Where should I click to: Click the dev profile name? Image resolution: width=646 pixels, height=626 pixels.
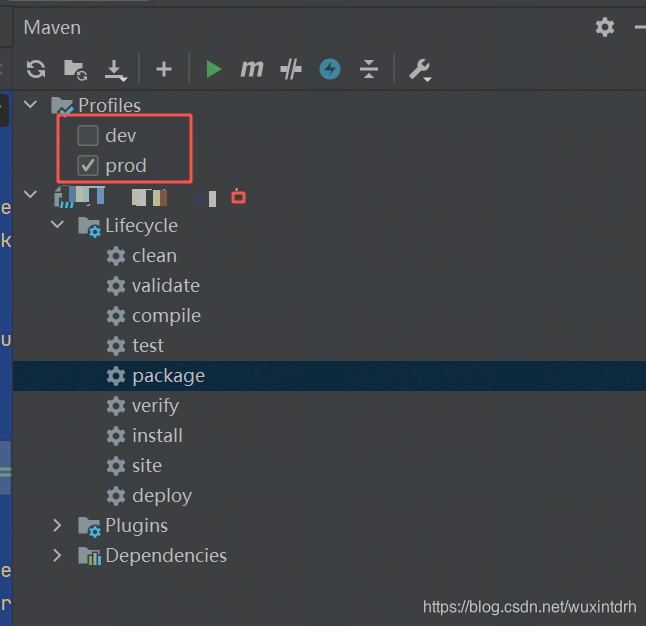121,136
